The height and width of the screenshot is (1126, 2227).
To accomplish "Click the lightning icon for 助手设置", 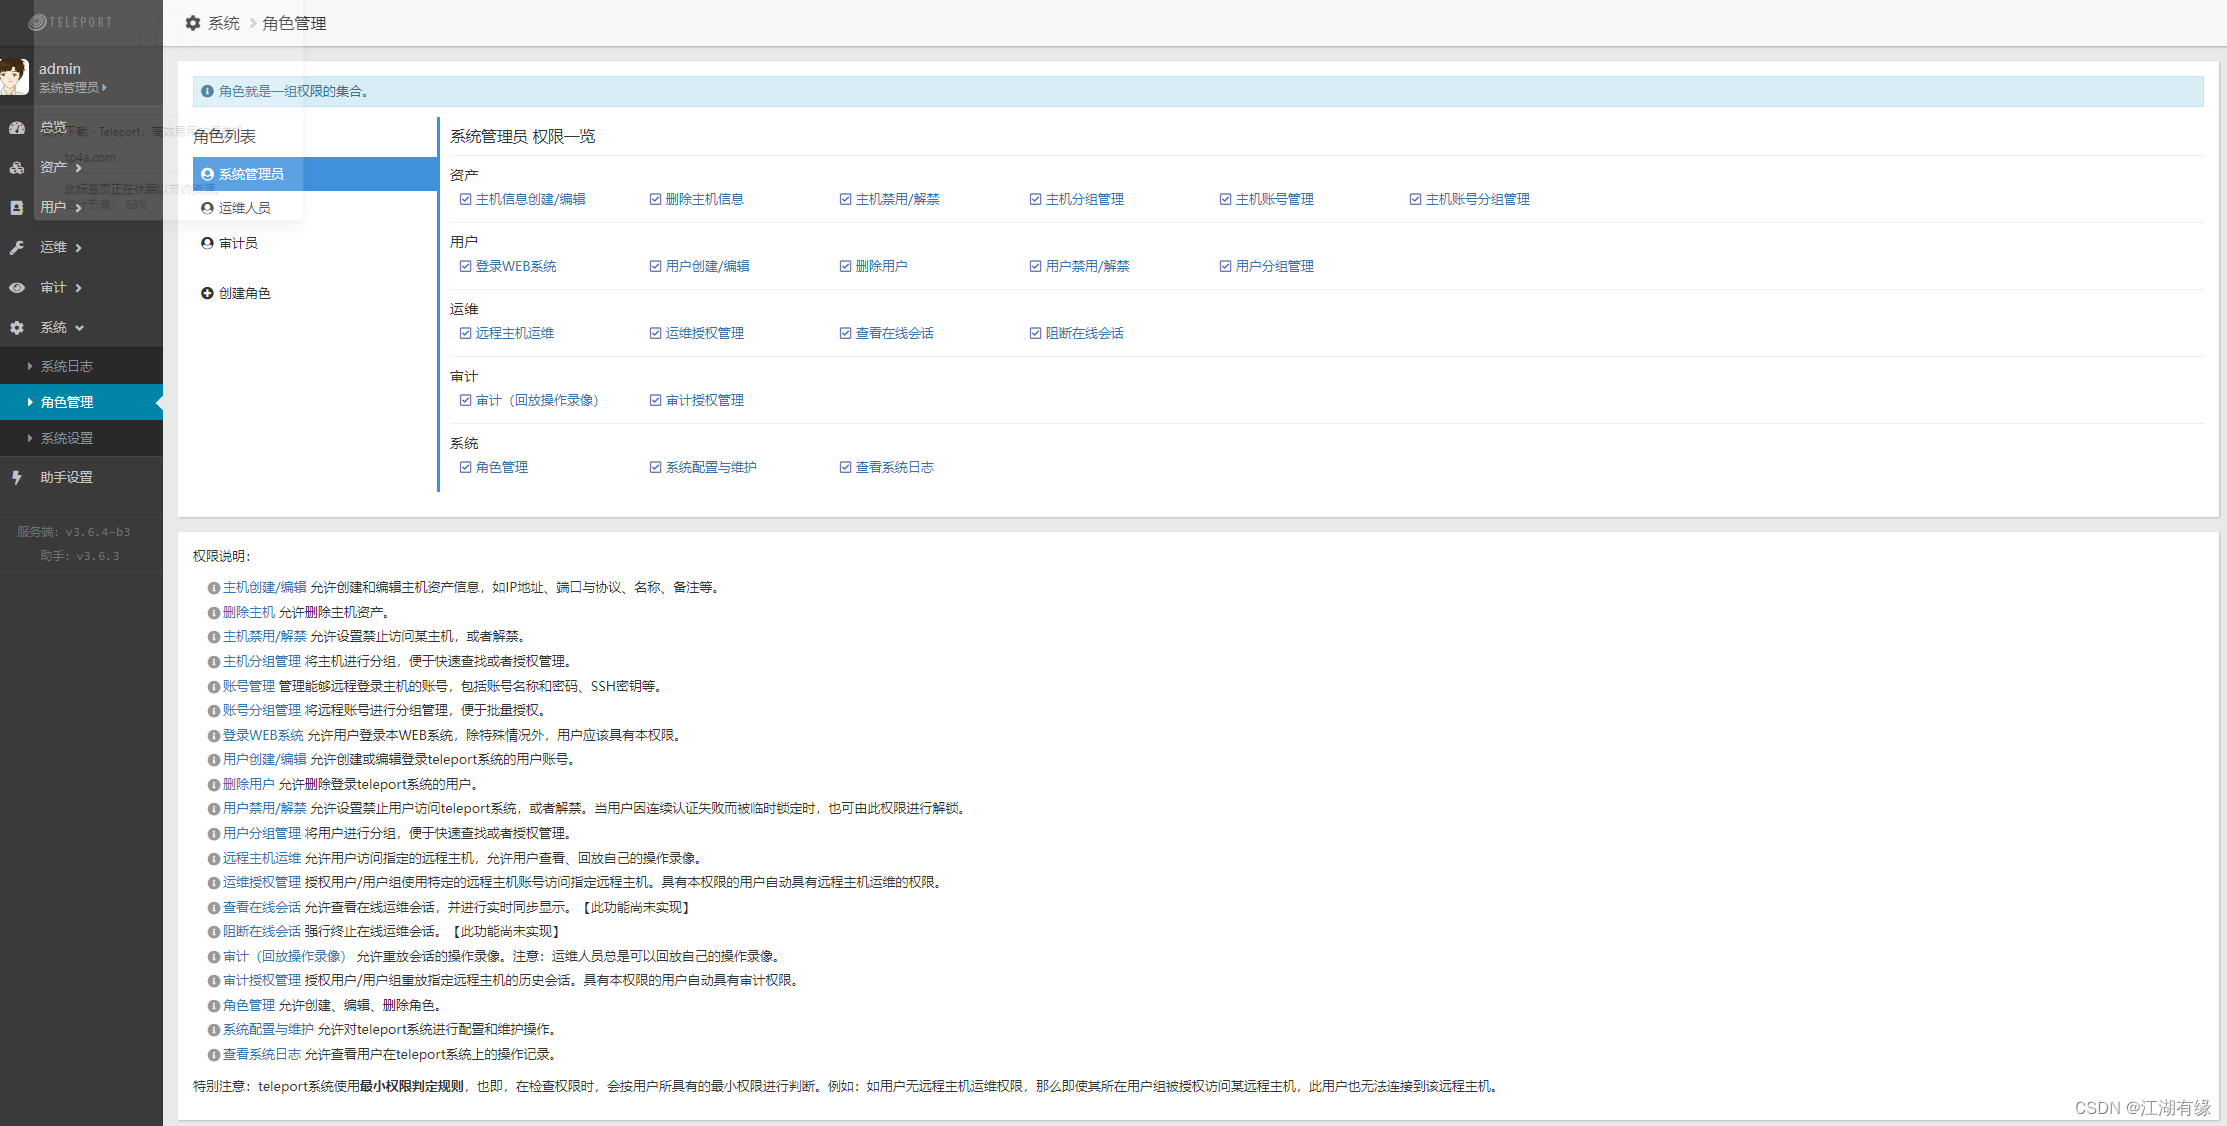I will (17, 478).
